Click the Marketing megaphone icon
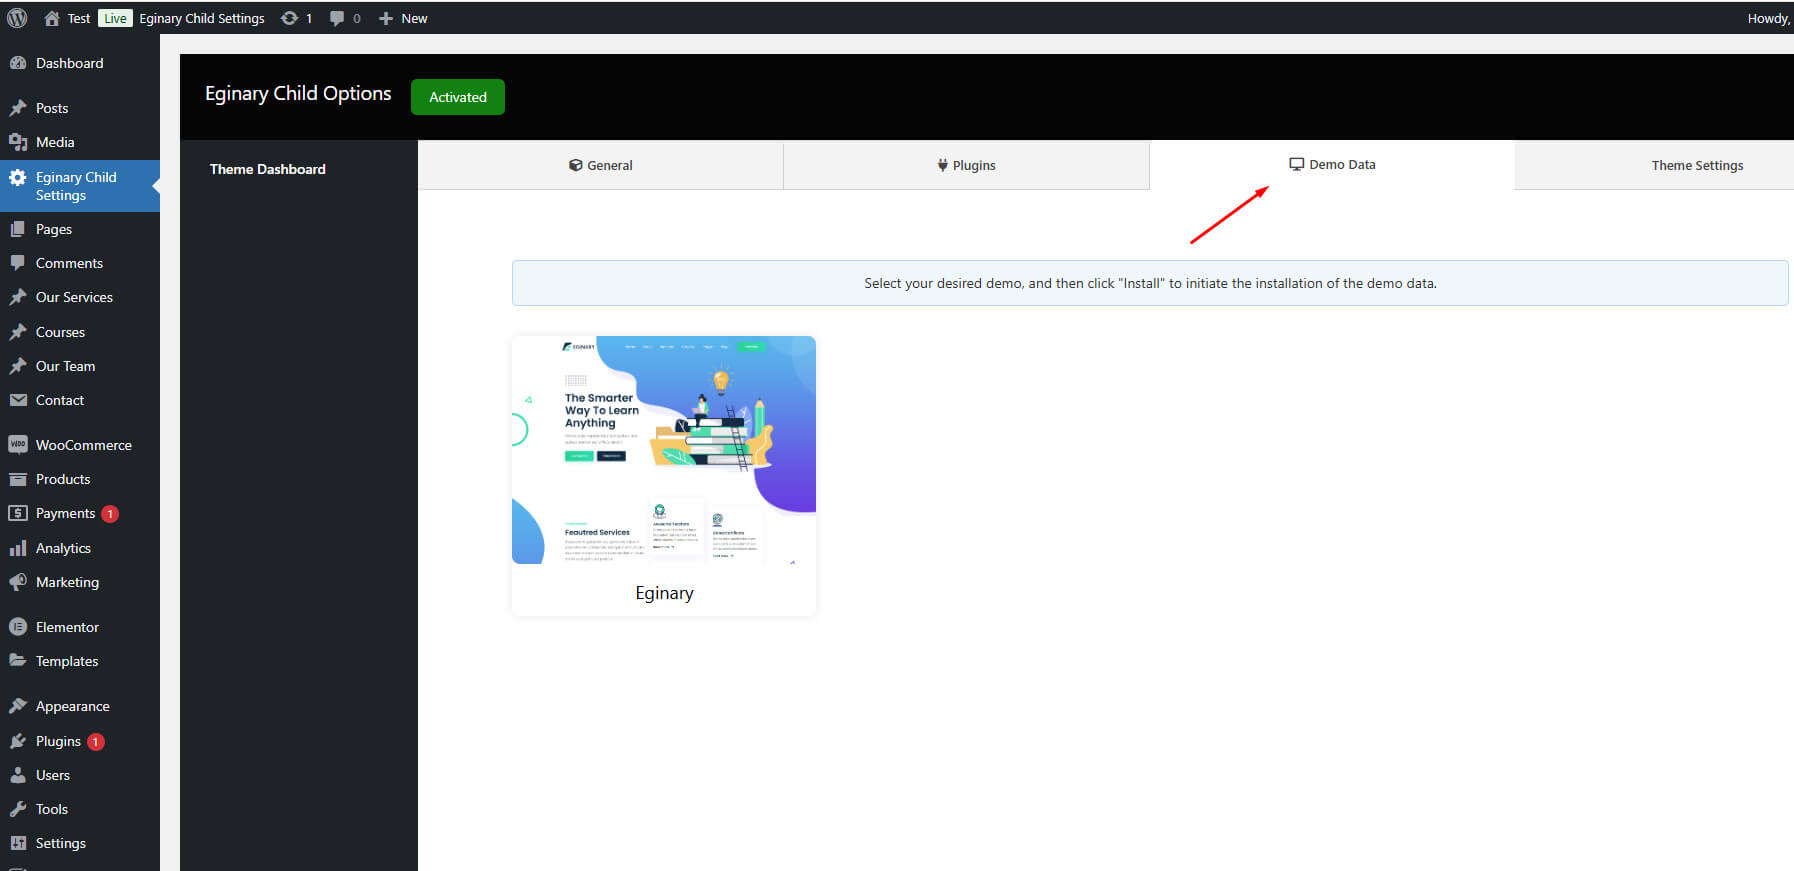 pyautogui.click(x=18, y=582)
